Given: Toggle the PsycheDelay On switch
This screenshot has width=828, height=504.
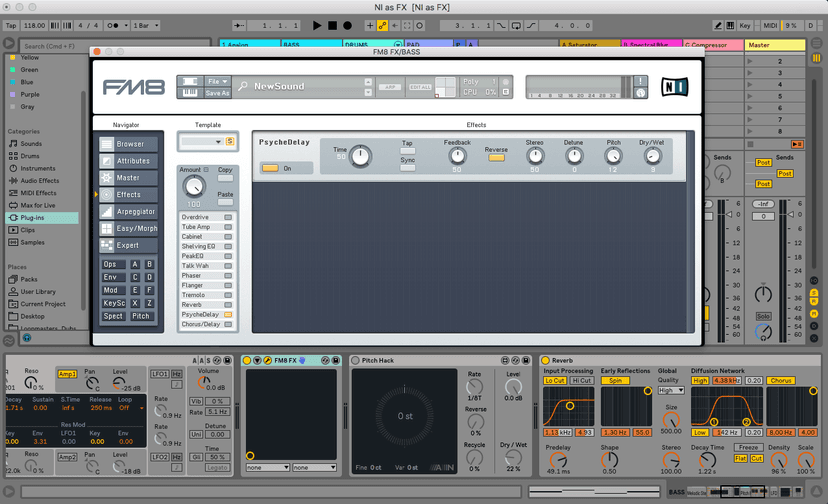Looking at the screenshot, I should (x=270, y=168).
